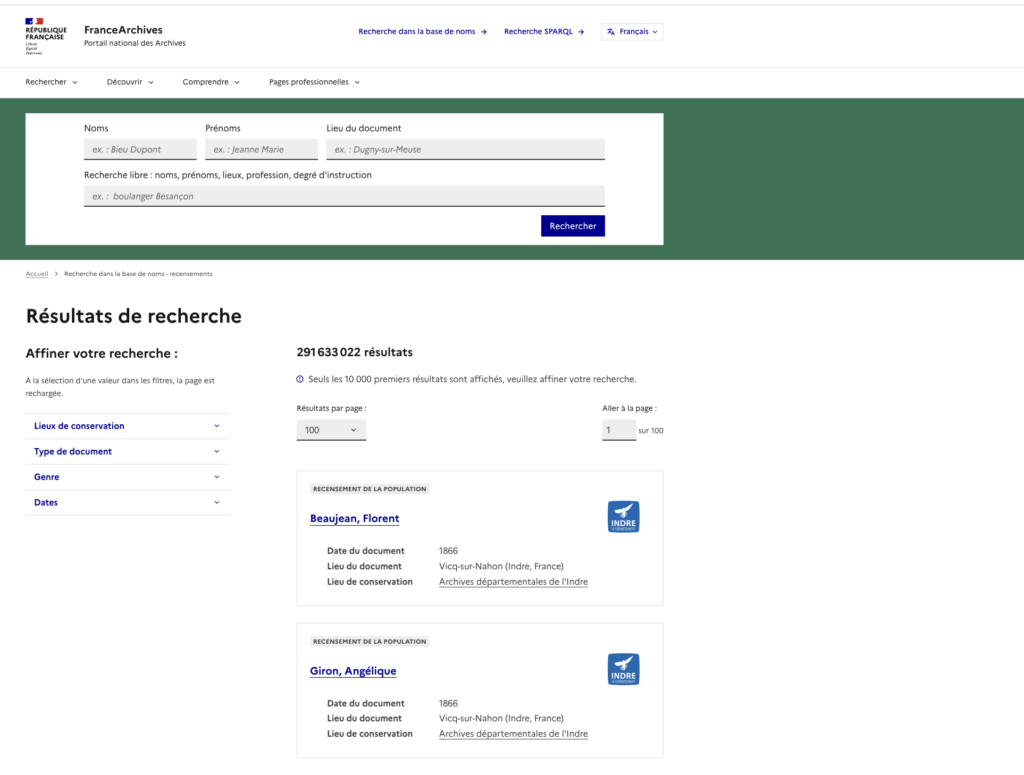Viewport: 1024px width, 775px height.
Task: Focus the Prénoms text field
Action: (x=261, y=149)
